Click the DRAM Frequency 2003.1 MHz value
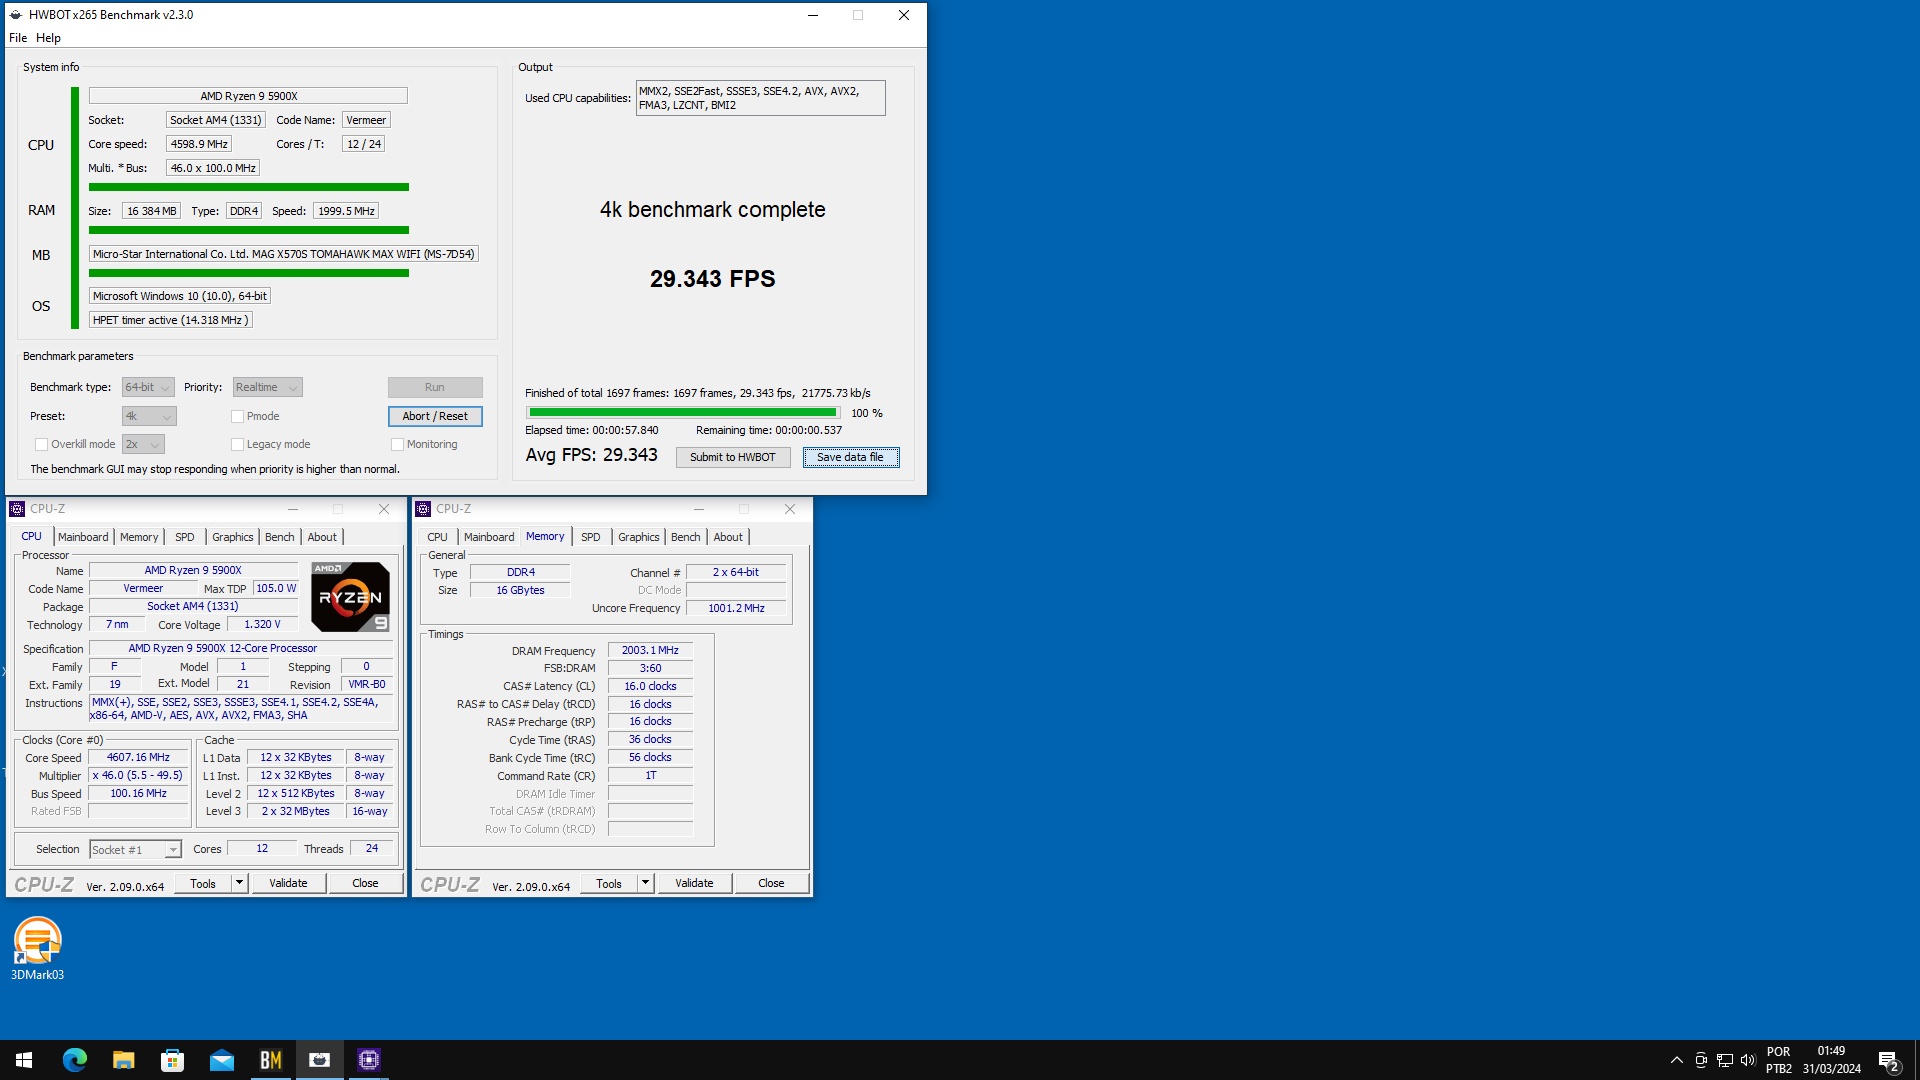The width and height of the screenshot is (1920, 1080). (x=650, y=651)
